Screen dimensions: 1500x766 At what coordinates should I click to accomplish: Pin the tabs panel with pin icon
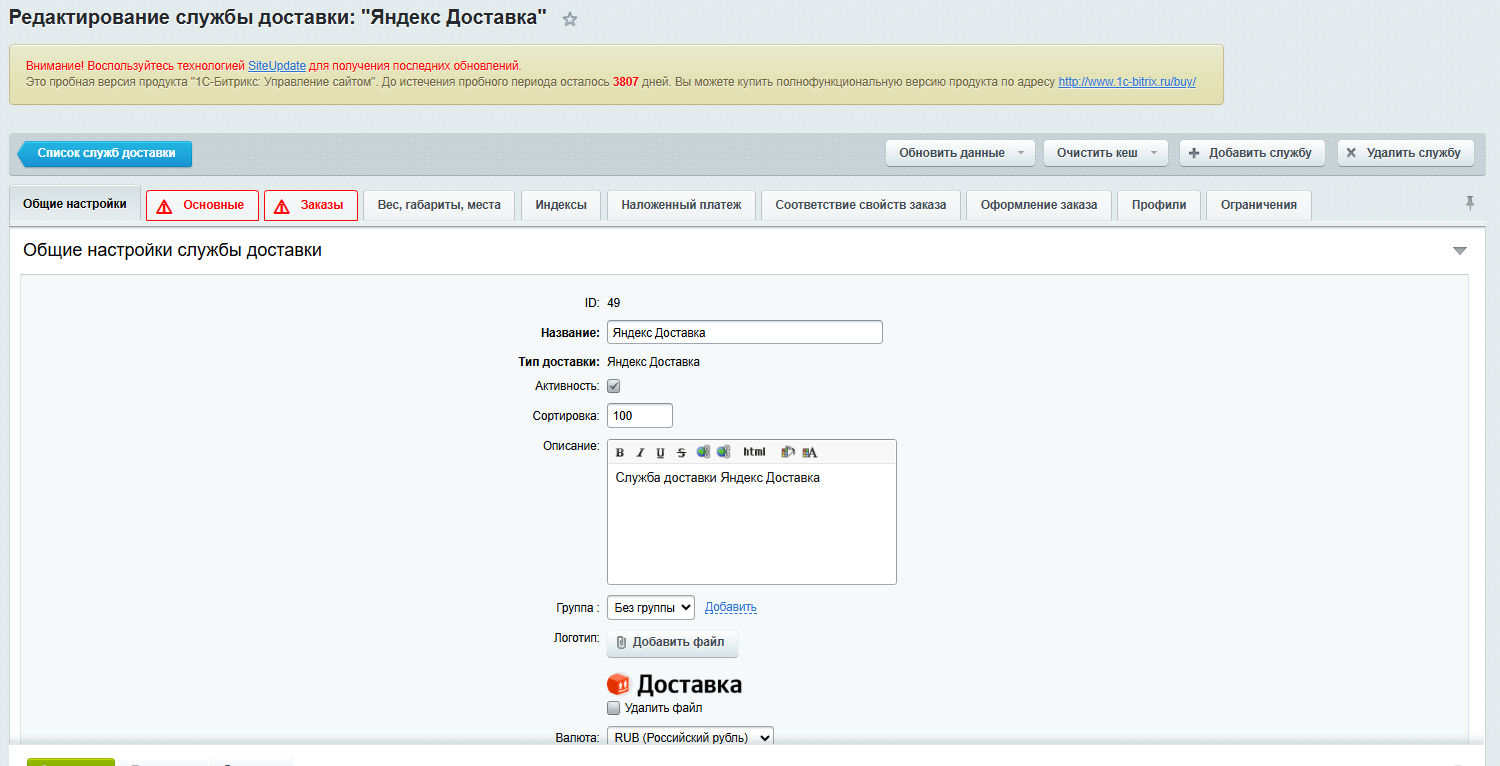[1470, 203]
